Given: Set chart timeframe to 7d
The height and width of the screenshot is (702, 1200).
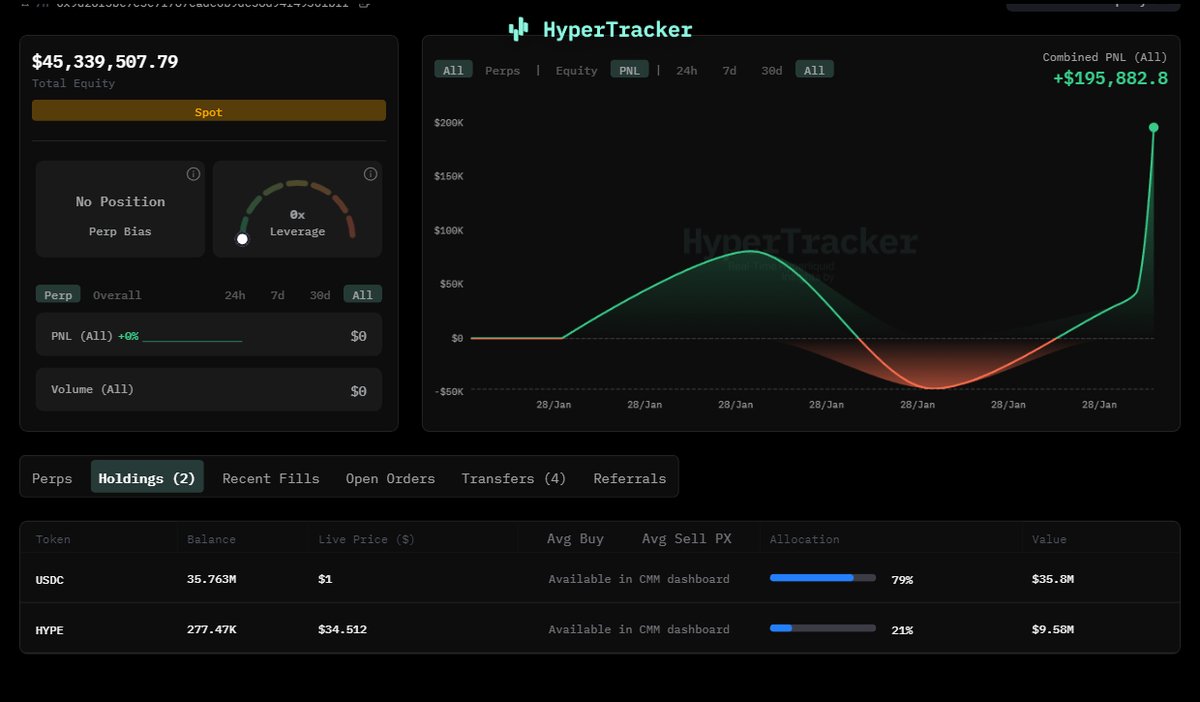Looking at the screenshot, I should click(729, 70).
